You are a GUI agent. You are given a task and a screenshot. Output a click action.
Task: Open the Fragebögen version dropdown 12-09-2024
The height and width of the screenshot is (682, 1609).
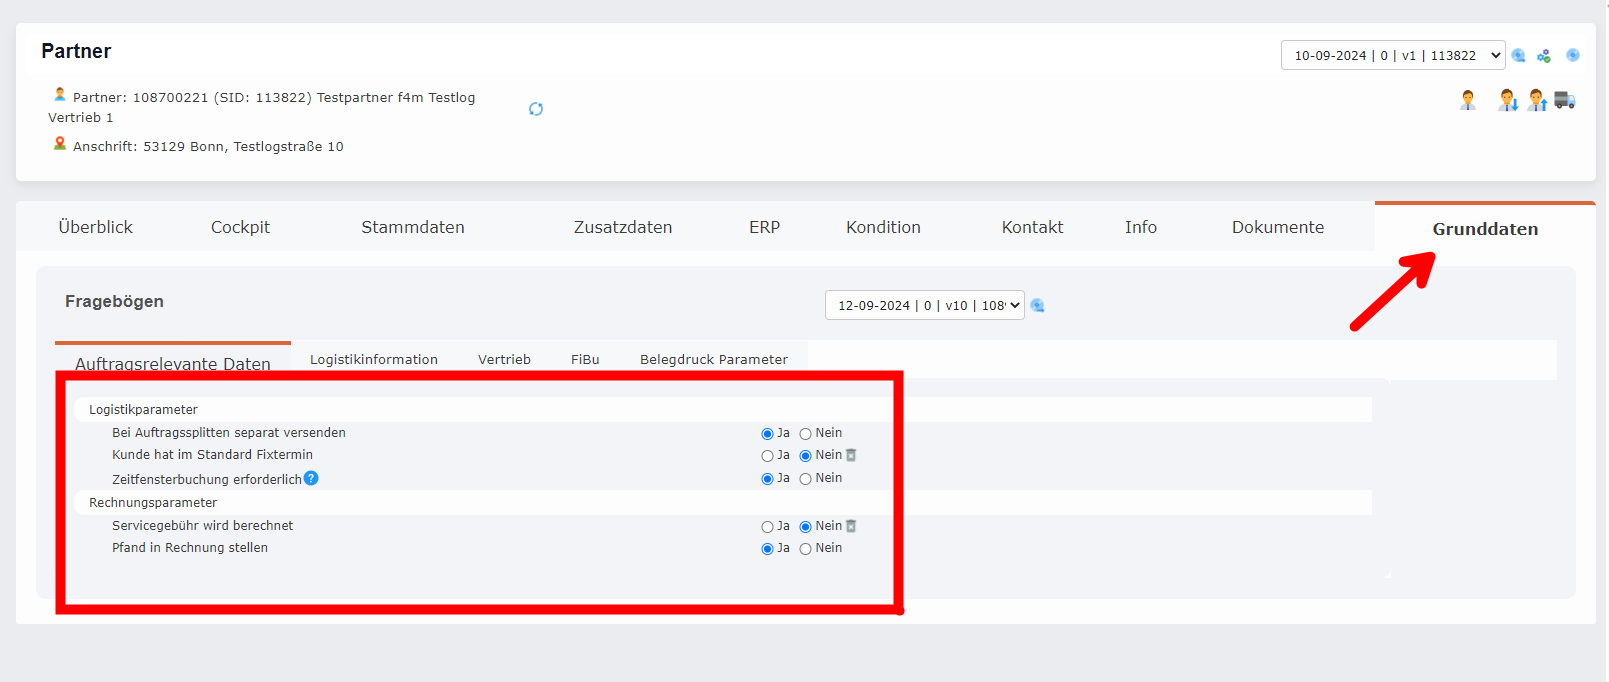click(925, 305)
